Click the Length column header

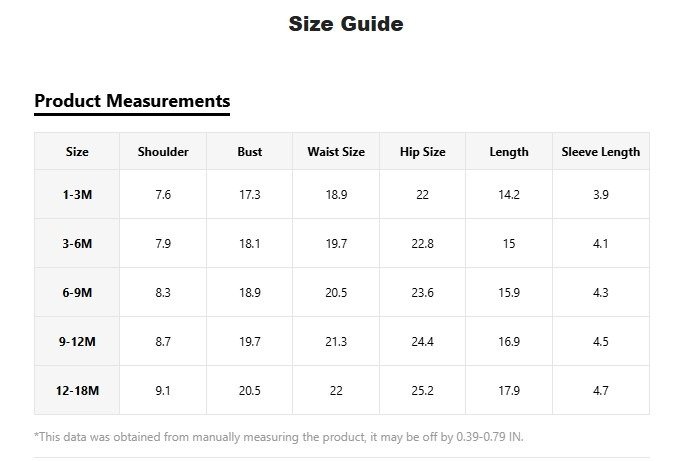(509, 152)
